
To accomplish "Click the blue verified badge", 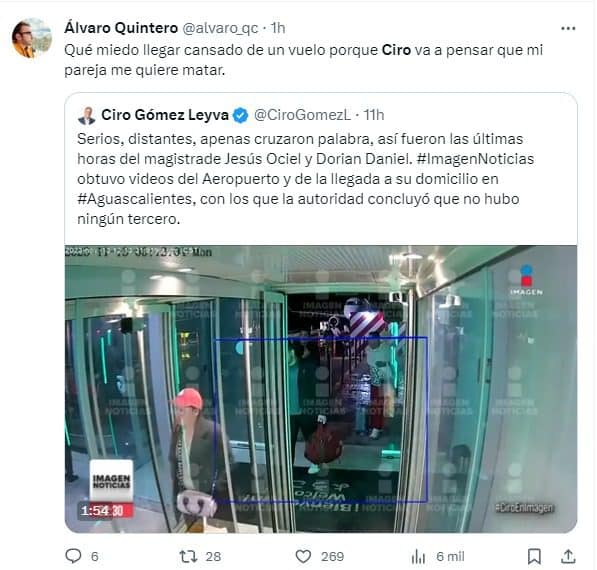I will 240,115.
